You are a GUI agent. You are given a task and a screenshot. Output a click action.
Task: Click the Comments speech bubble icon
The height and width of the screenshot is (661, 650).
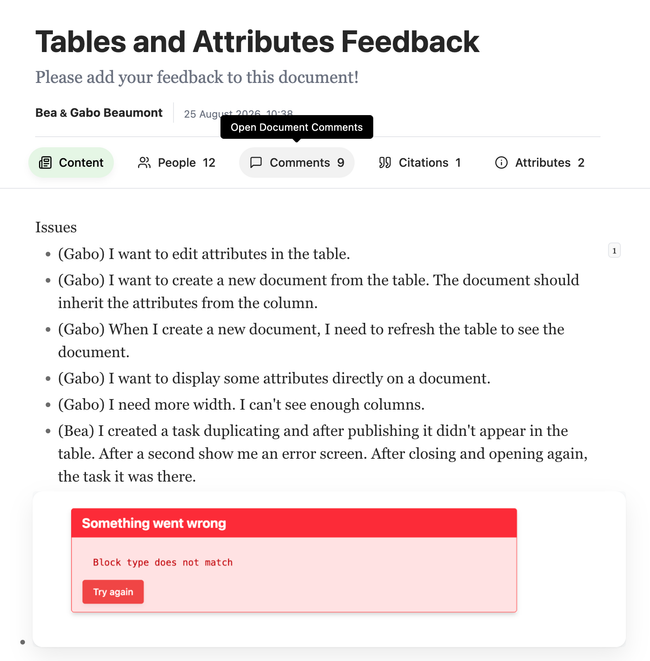(256, 163)
